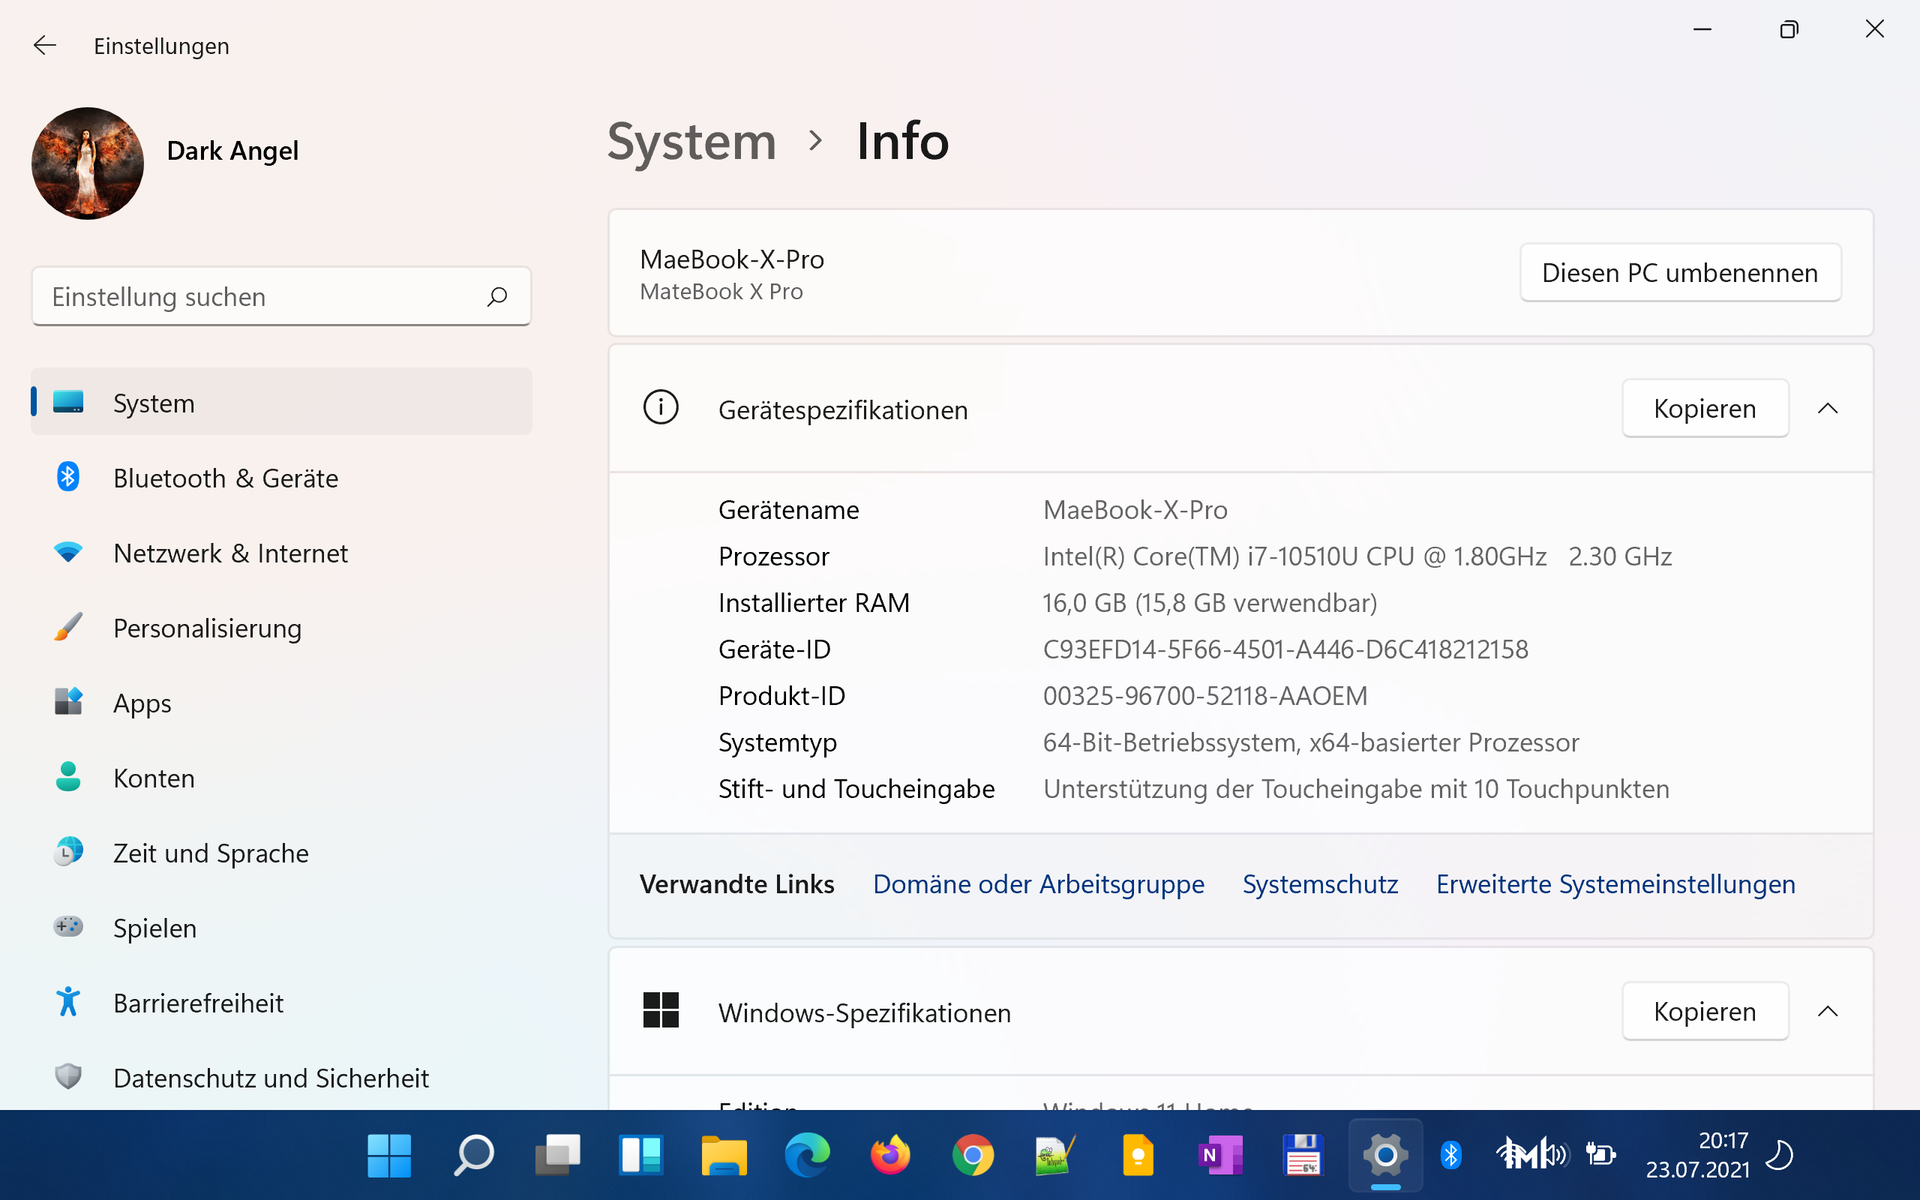Open File Explorer from taskbar
Viewport: 1920px width, 1200px height.
(x=724, y=1156)
